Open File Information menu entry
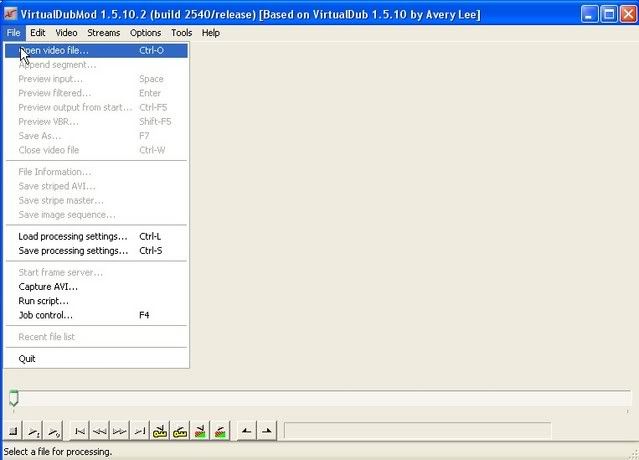This screenshot has width=639, height=460. pos(97,172)
